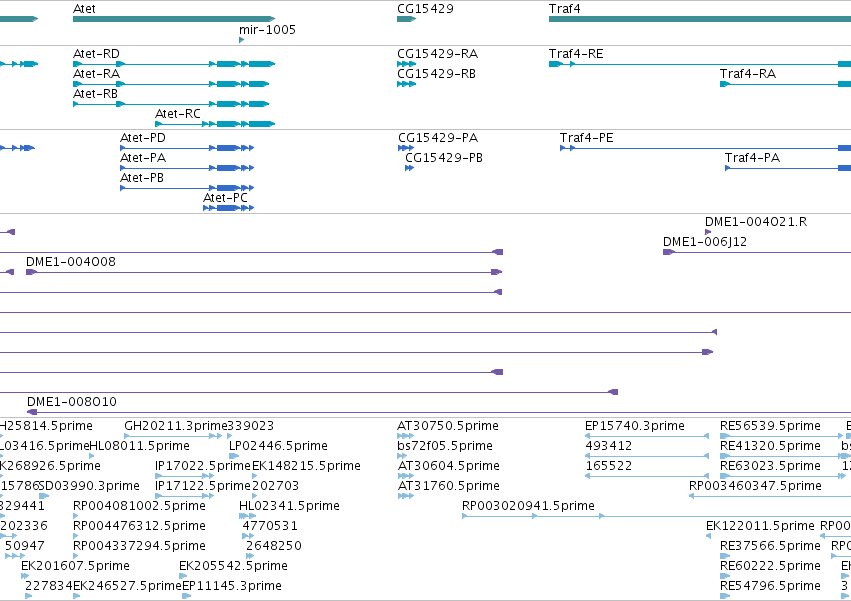Viewport: 851px width, 601px height.
Task: Select the CG15429-PB protein label
Action: click(x=444, y=158)
